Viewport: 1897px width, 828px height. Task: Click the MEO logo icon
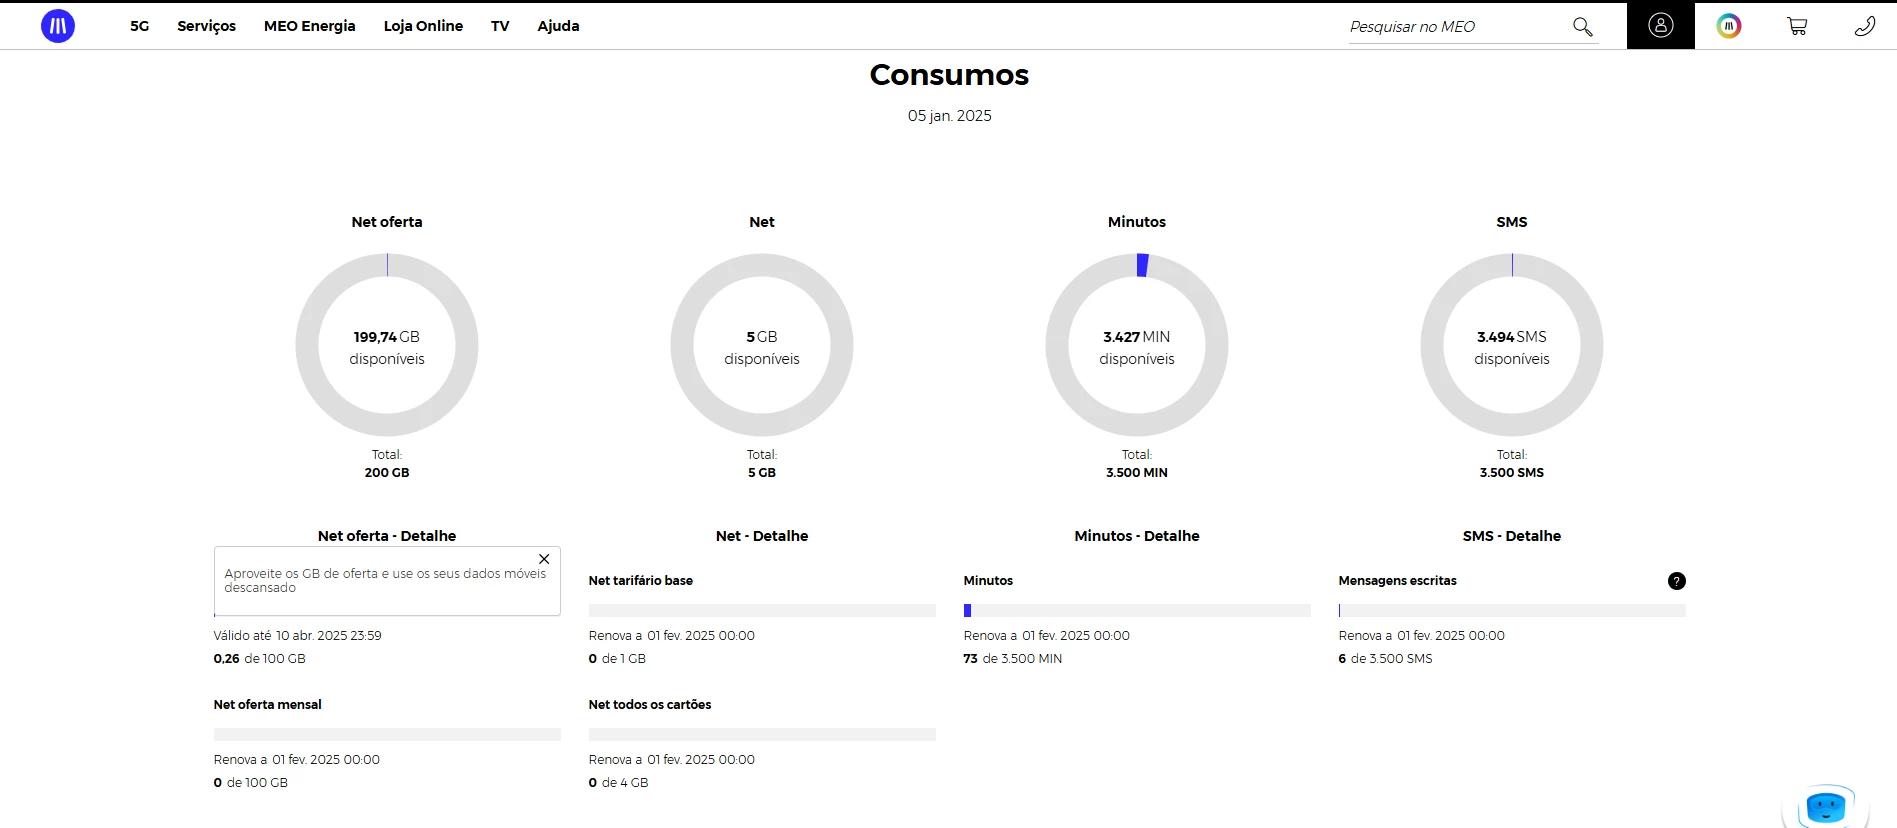[x=58, y=26]
